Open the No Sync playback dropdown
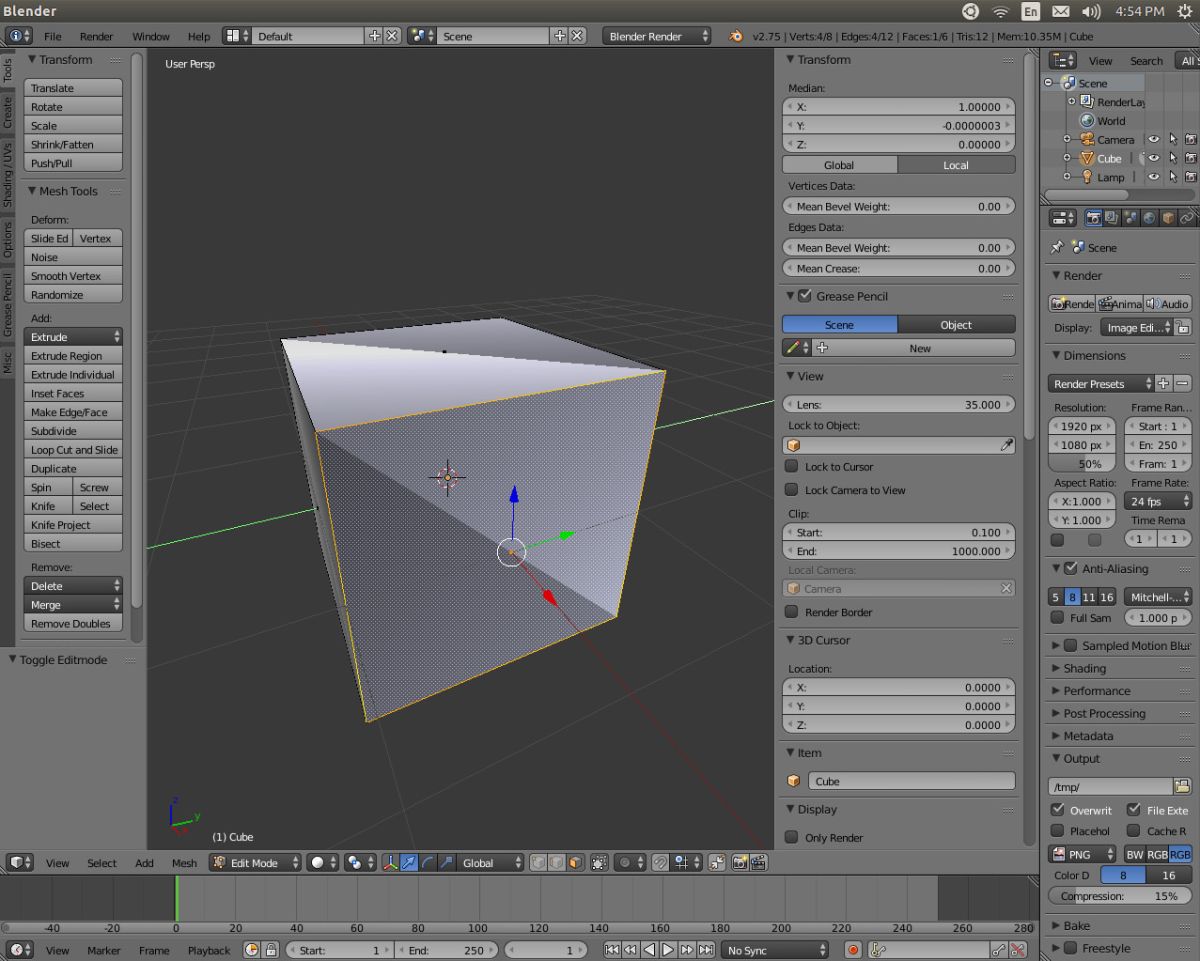This screenshot has width=1200, height=961. coord(775,950)
